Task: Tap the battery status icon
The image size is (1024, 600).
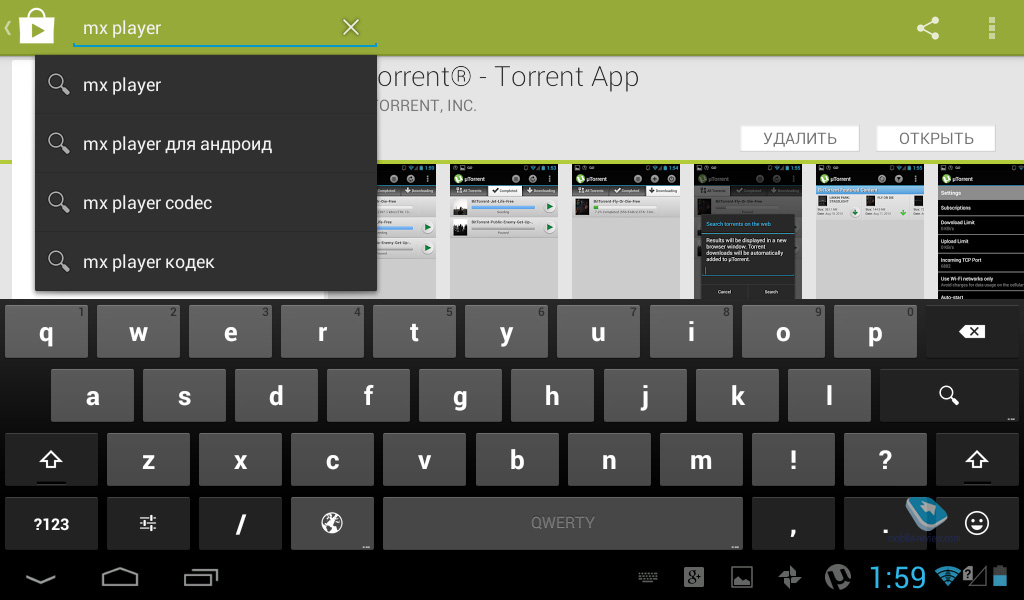Action: (x=1000, y=576)
